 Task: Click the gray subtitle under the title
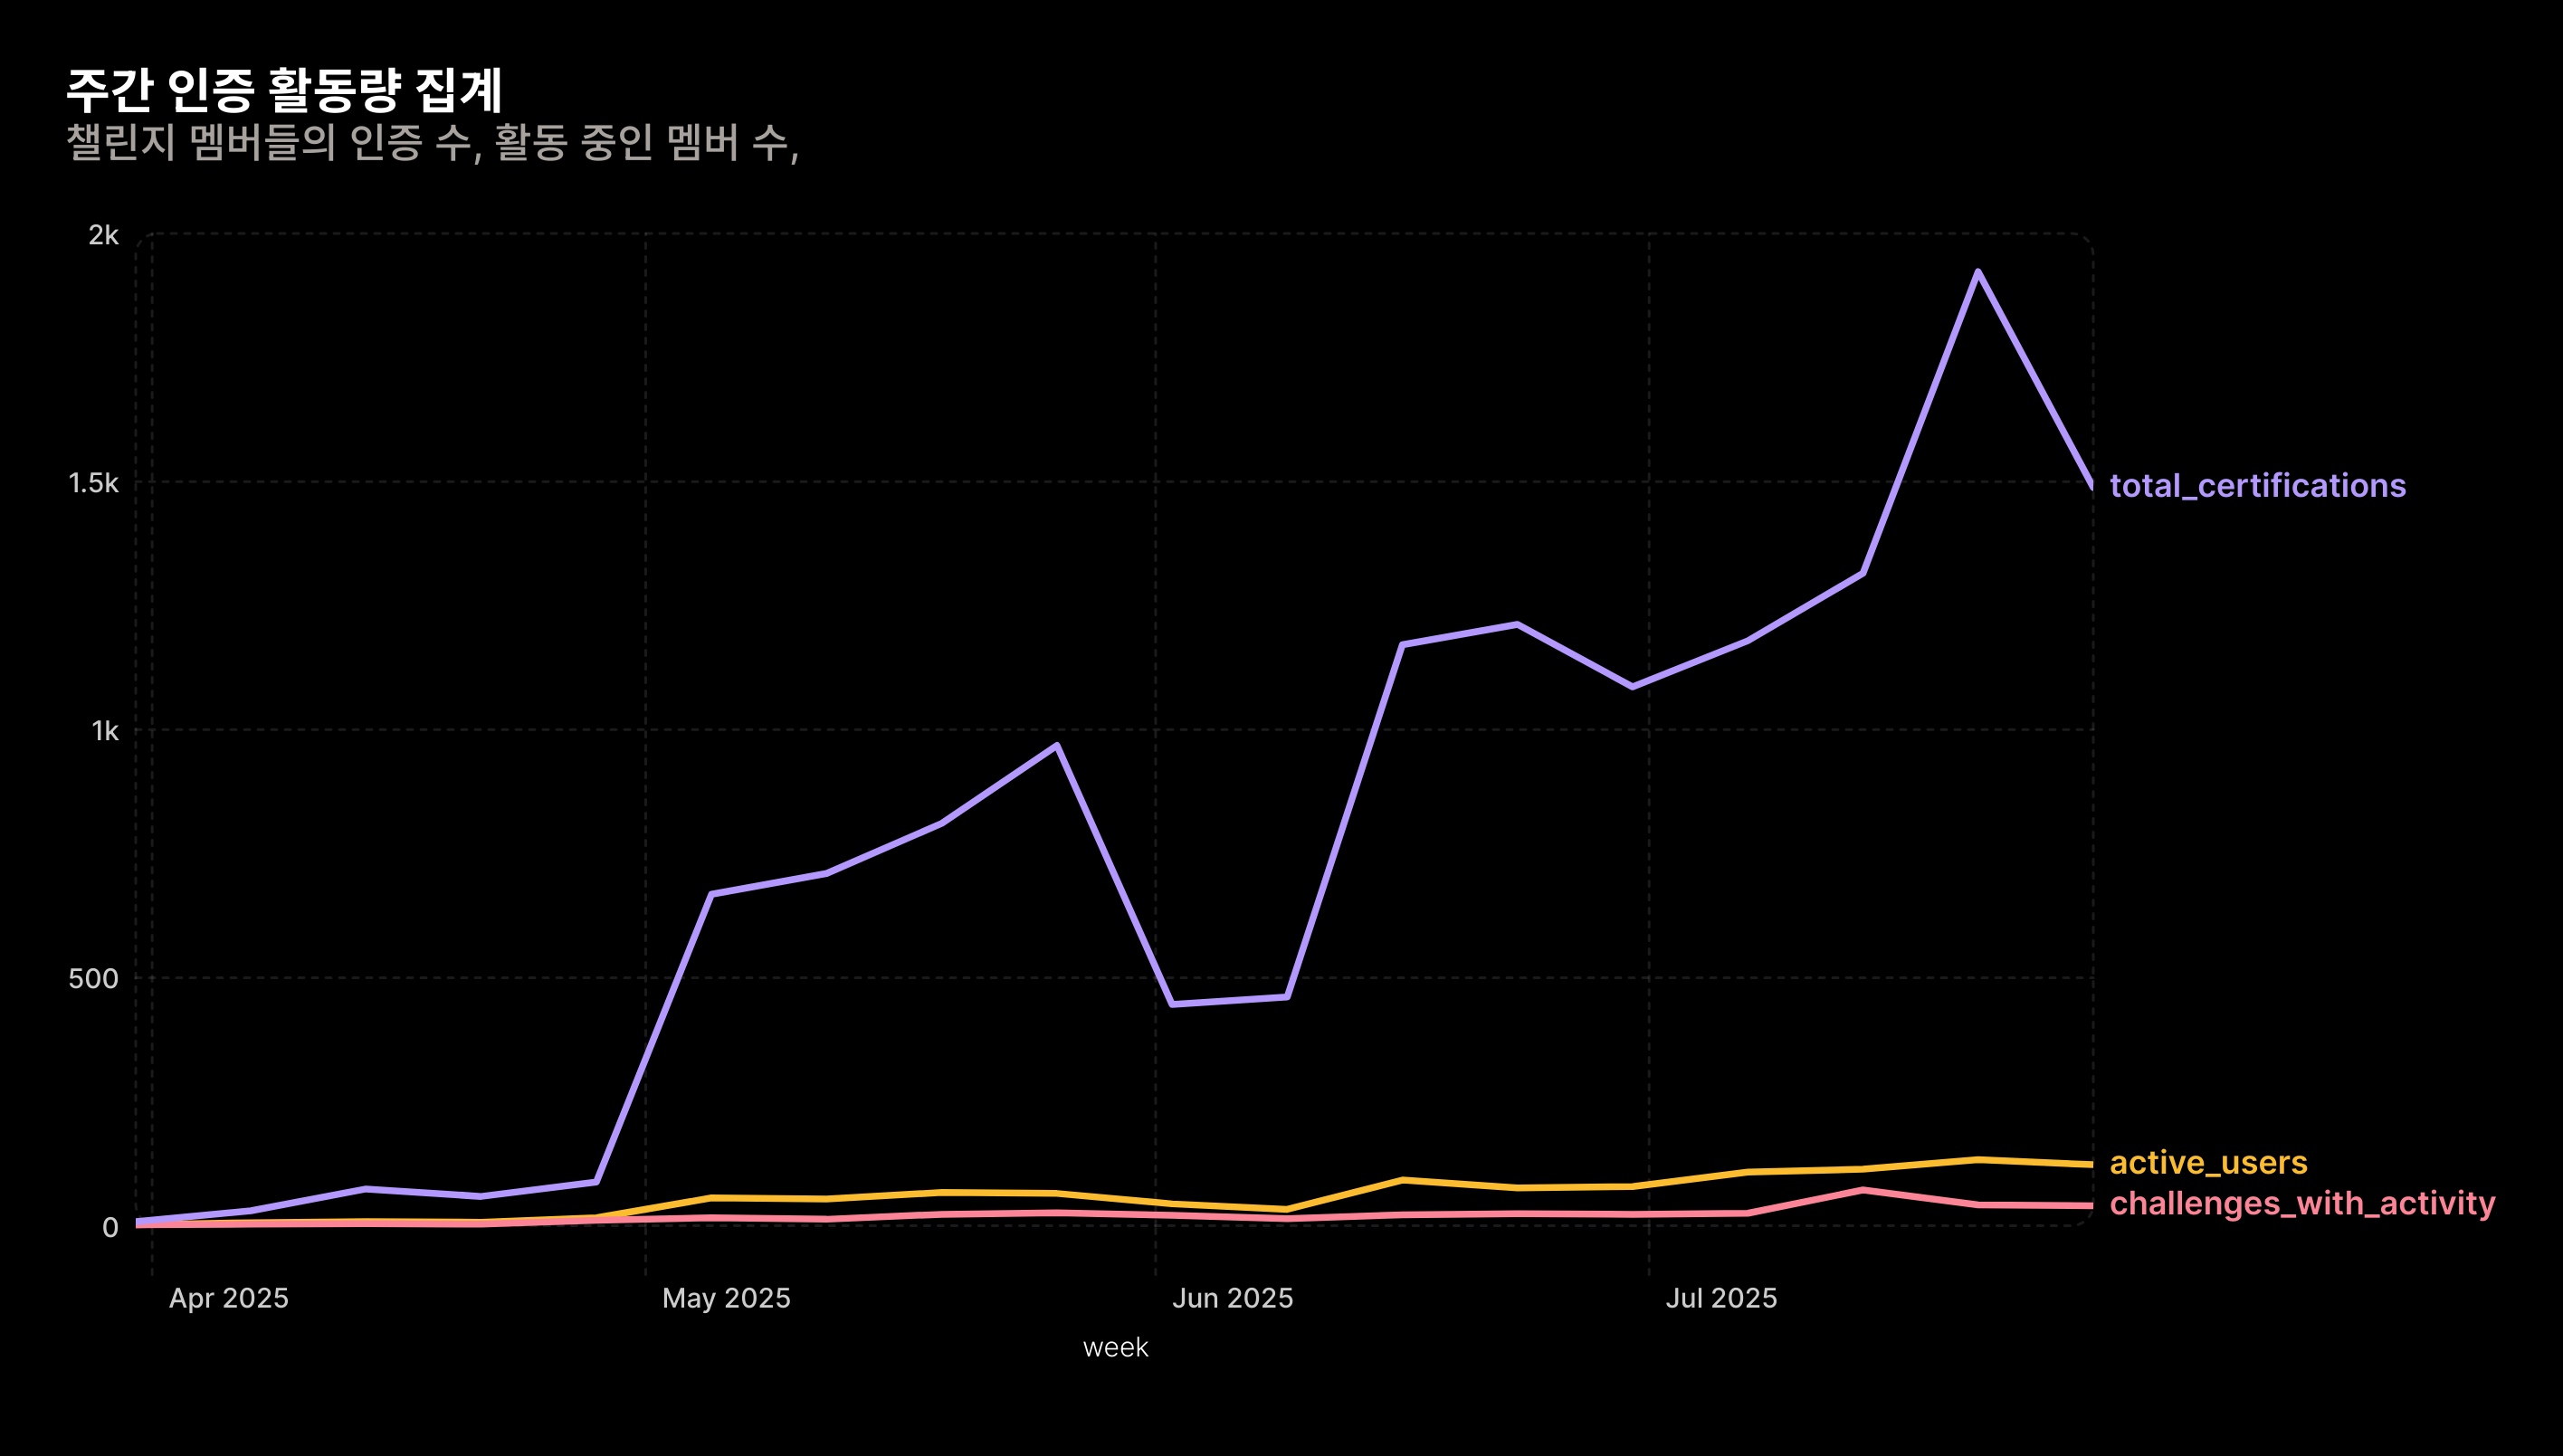tap(432, 143)
